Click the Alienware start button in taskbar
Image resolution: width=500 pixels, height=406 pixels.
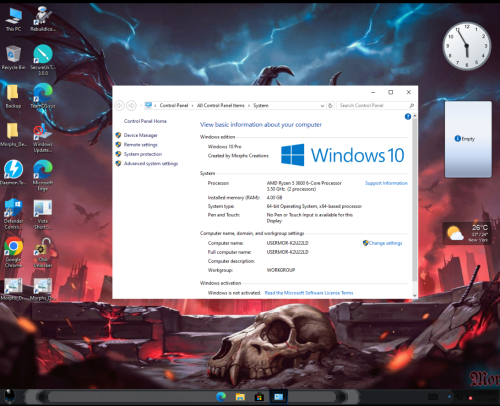(x=10, y=397)
